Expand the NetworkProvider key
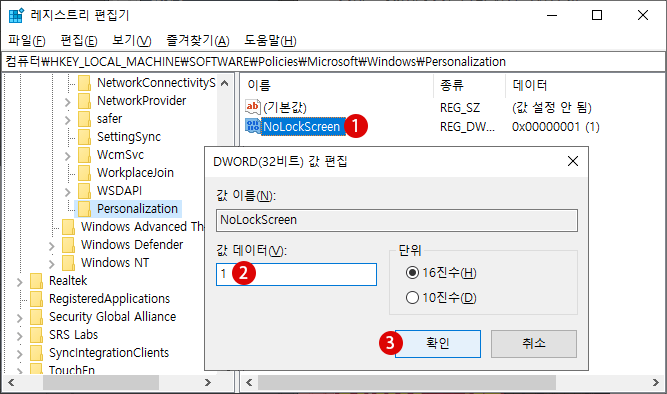The width and height of the screenshot is (667, 394). (67, 102)
